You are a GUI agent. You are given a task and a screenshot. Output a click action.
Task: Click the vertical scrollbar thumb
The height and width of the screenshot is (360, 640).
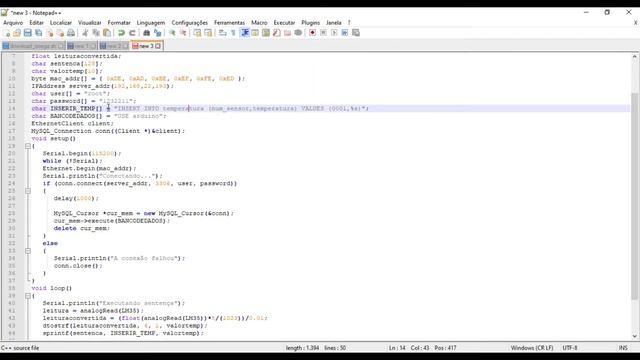coord(634,196)
